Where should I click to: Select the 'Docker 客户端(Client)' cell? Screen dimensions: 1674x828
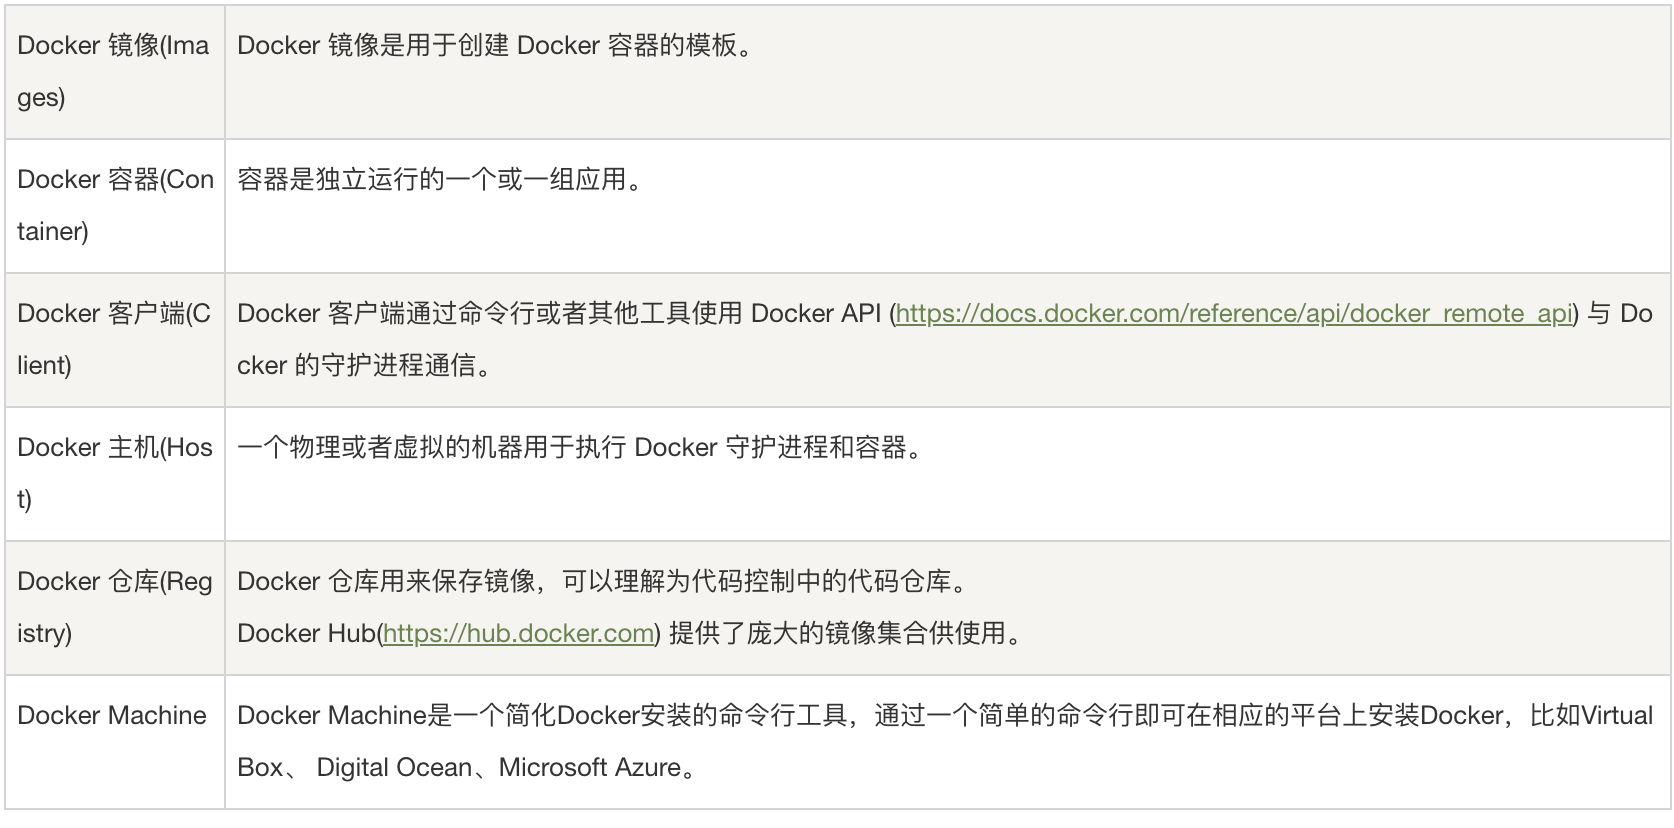tap(115, 340)
